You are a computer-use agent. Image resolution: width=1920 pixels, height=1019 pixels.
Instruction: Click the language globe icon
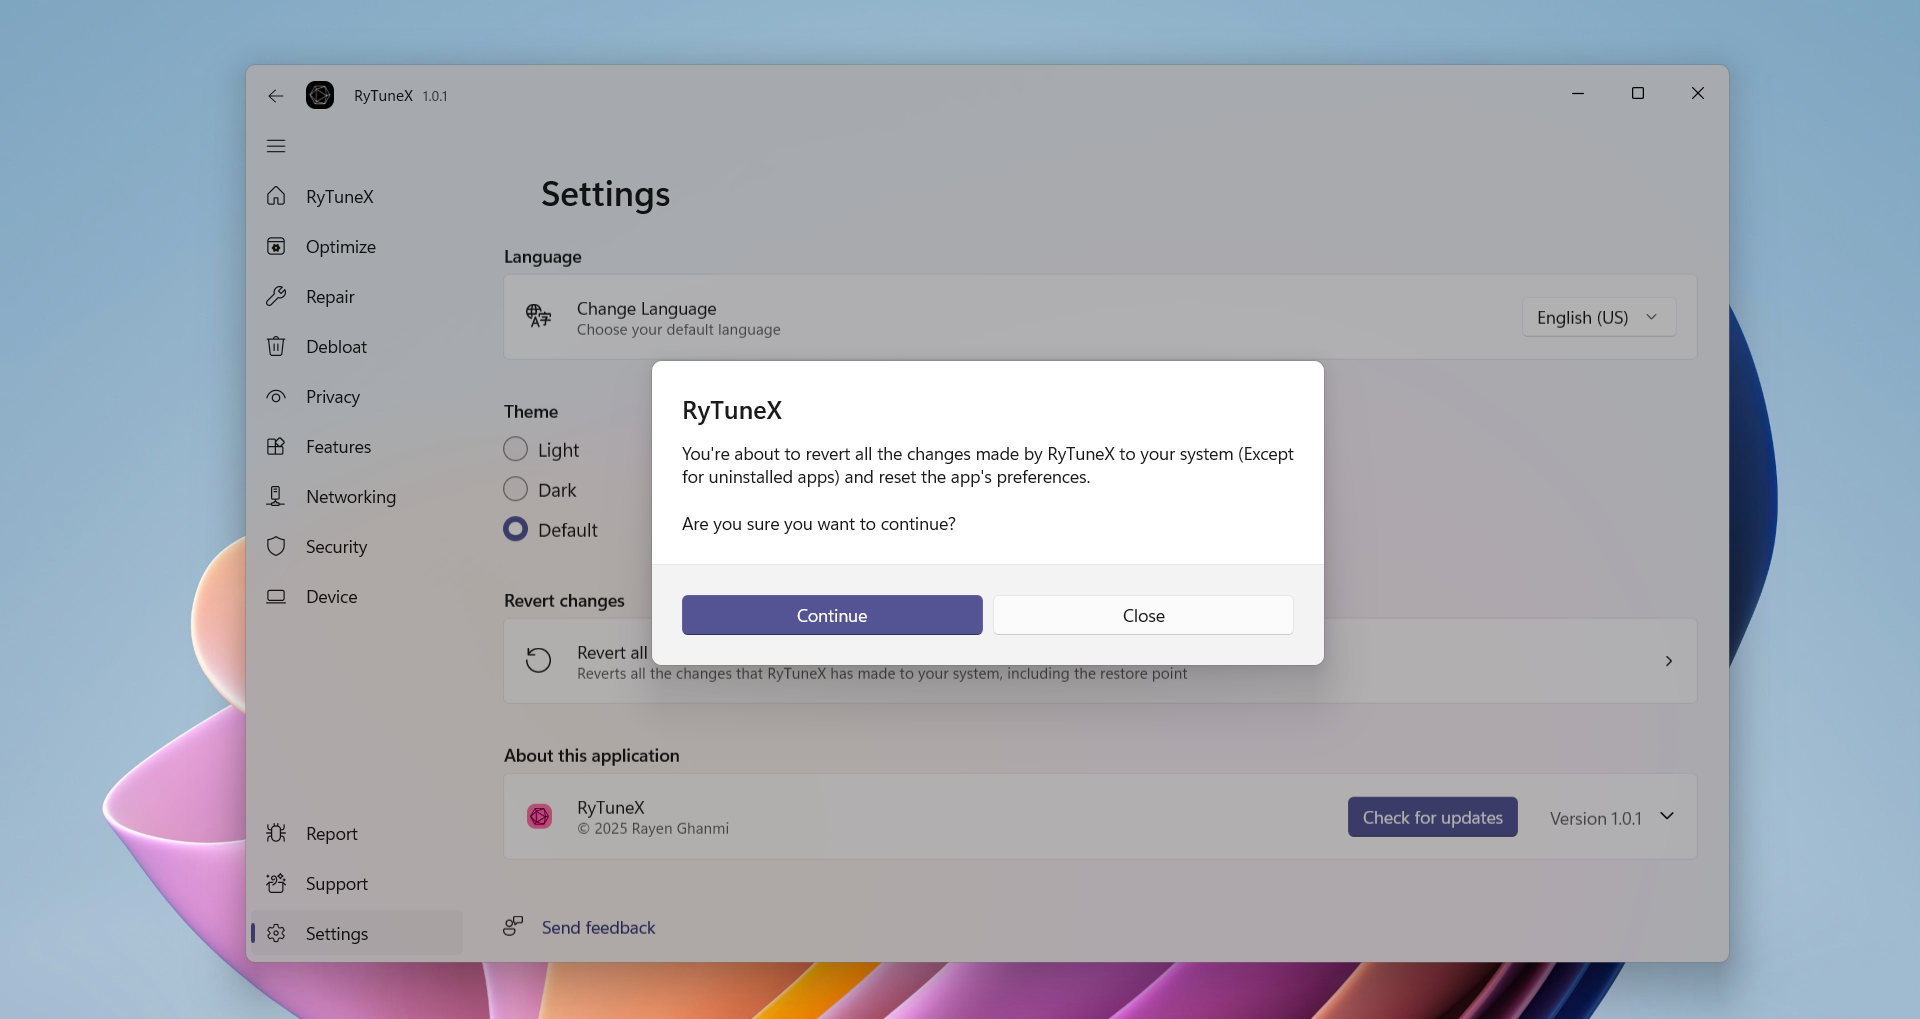click(x=538, y=316)
